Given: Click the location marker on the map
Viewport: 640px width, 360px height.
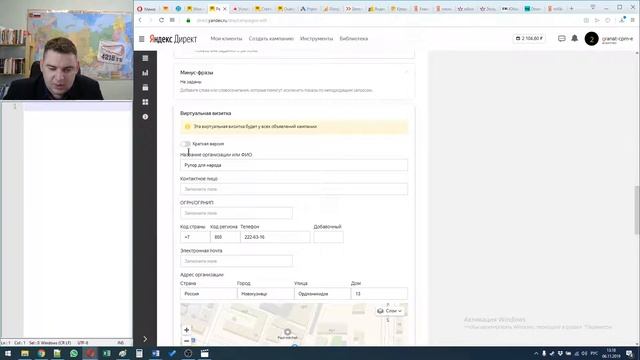Looking at the screenshot, I should 287,332.
